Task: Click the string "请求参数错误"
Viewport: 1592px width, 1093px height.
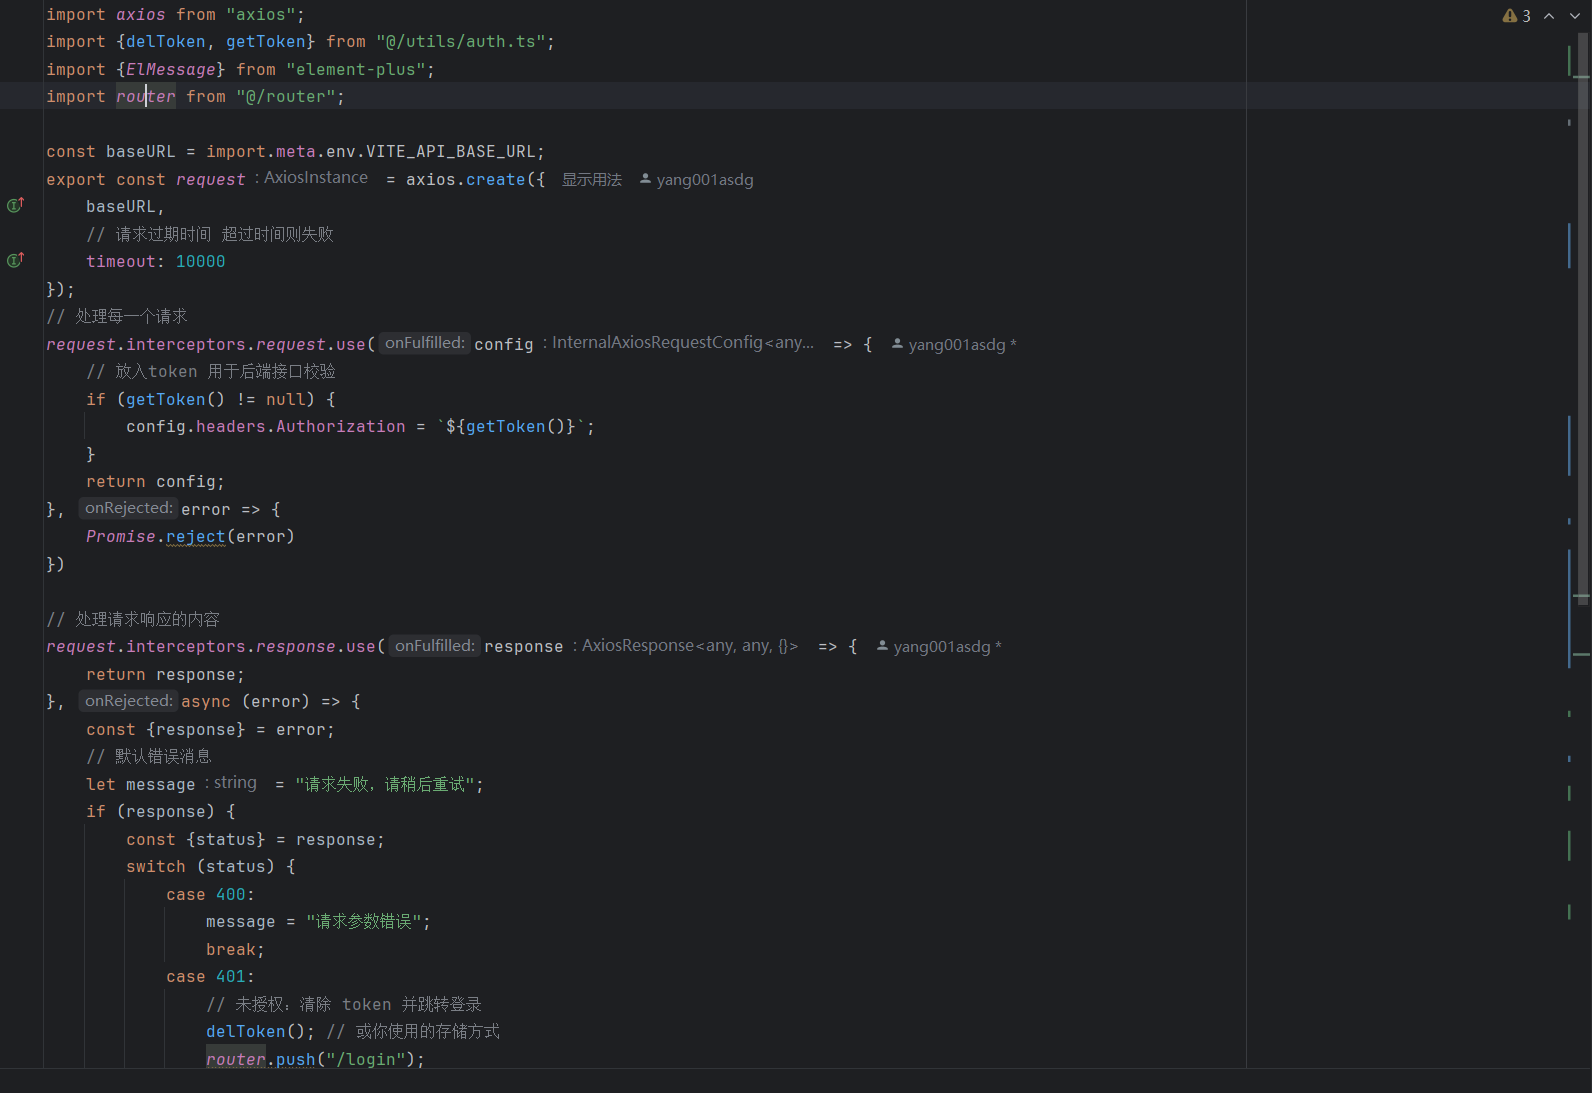Action: pos(364,922)
